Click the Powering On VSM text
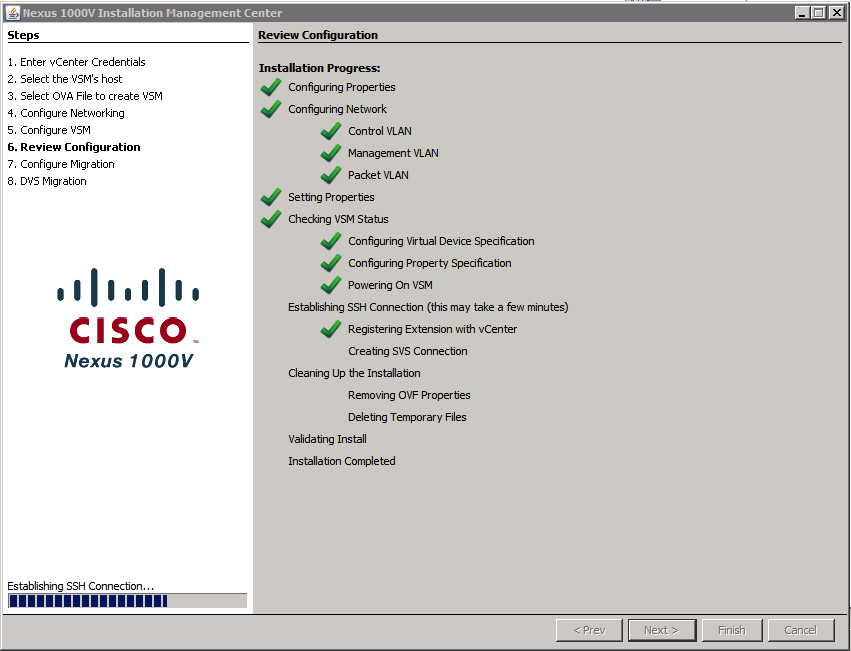 tap(390, 285)
